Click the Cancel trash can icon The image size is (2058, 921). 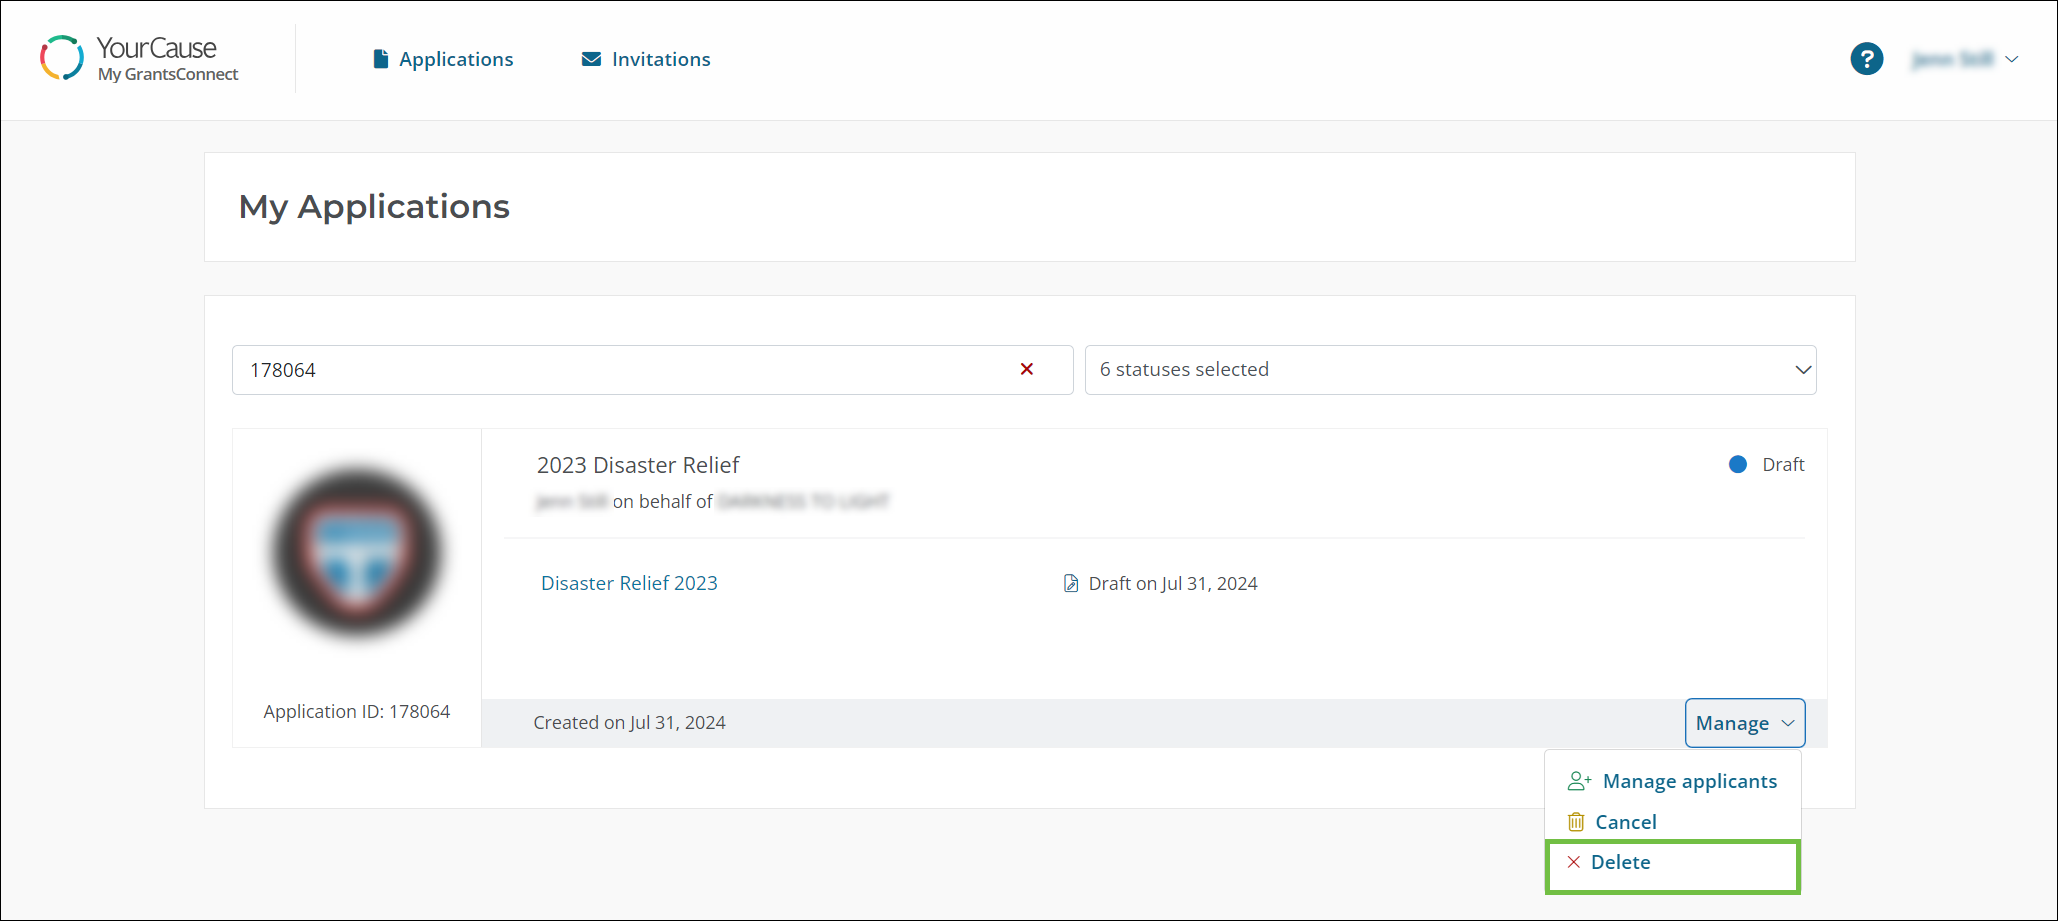(x=1576, y=822)
